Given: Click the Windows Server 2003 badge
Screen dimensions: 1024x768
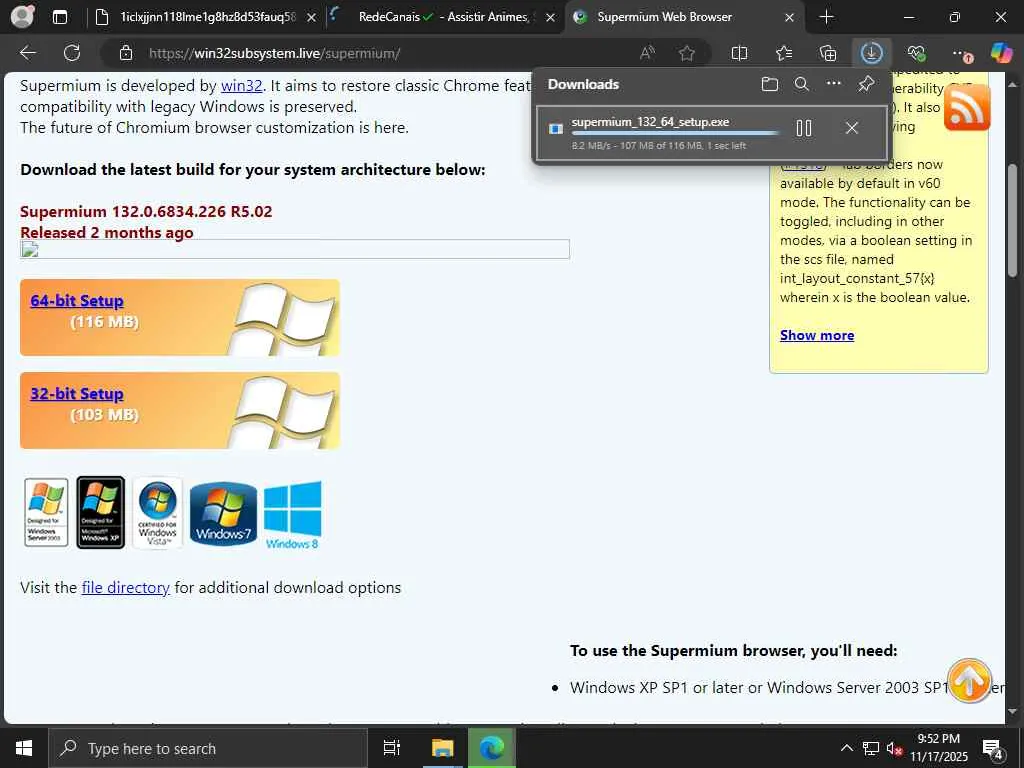Looking at the screenshot, I should (46, 513).
